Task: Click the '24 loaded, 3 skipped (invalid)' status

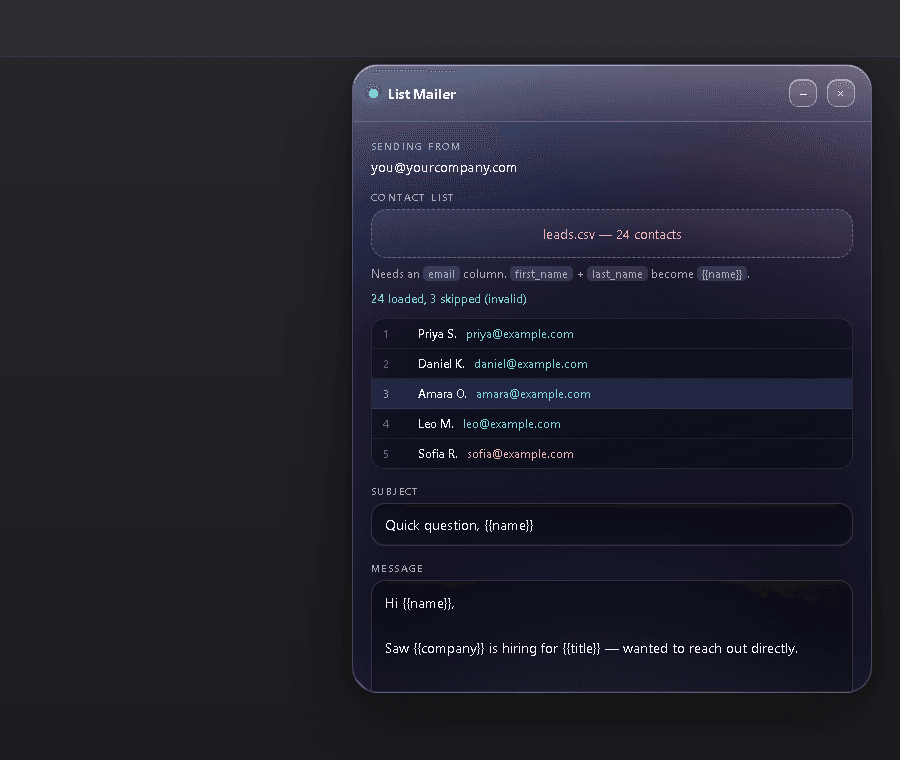Action: pos(449,299)
